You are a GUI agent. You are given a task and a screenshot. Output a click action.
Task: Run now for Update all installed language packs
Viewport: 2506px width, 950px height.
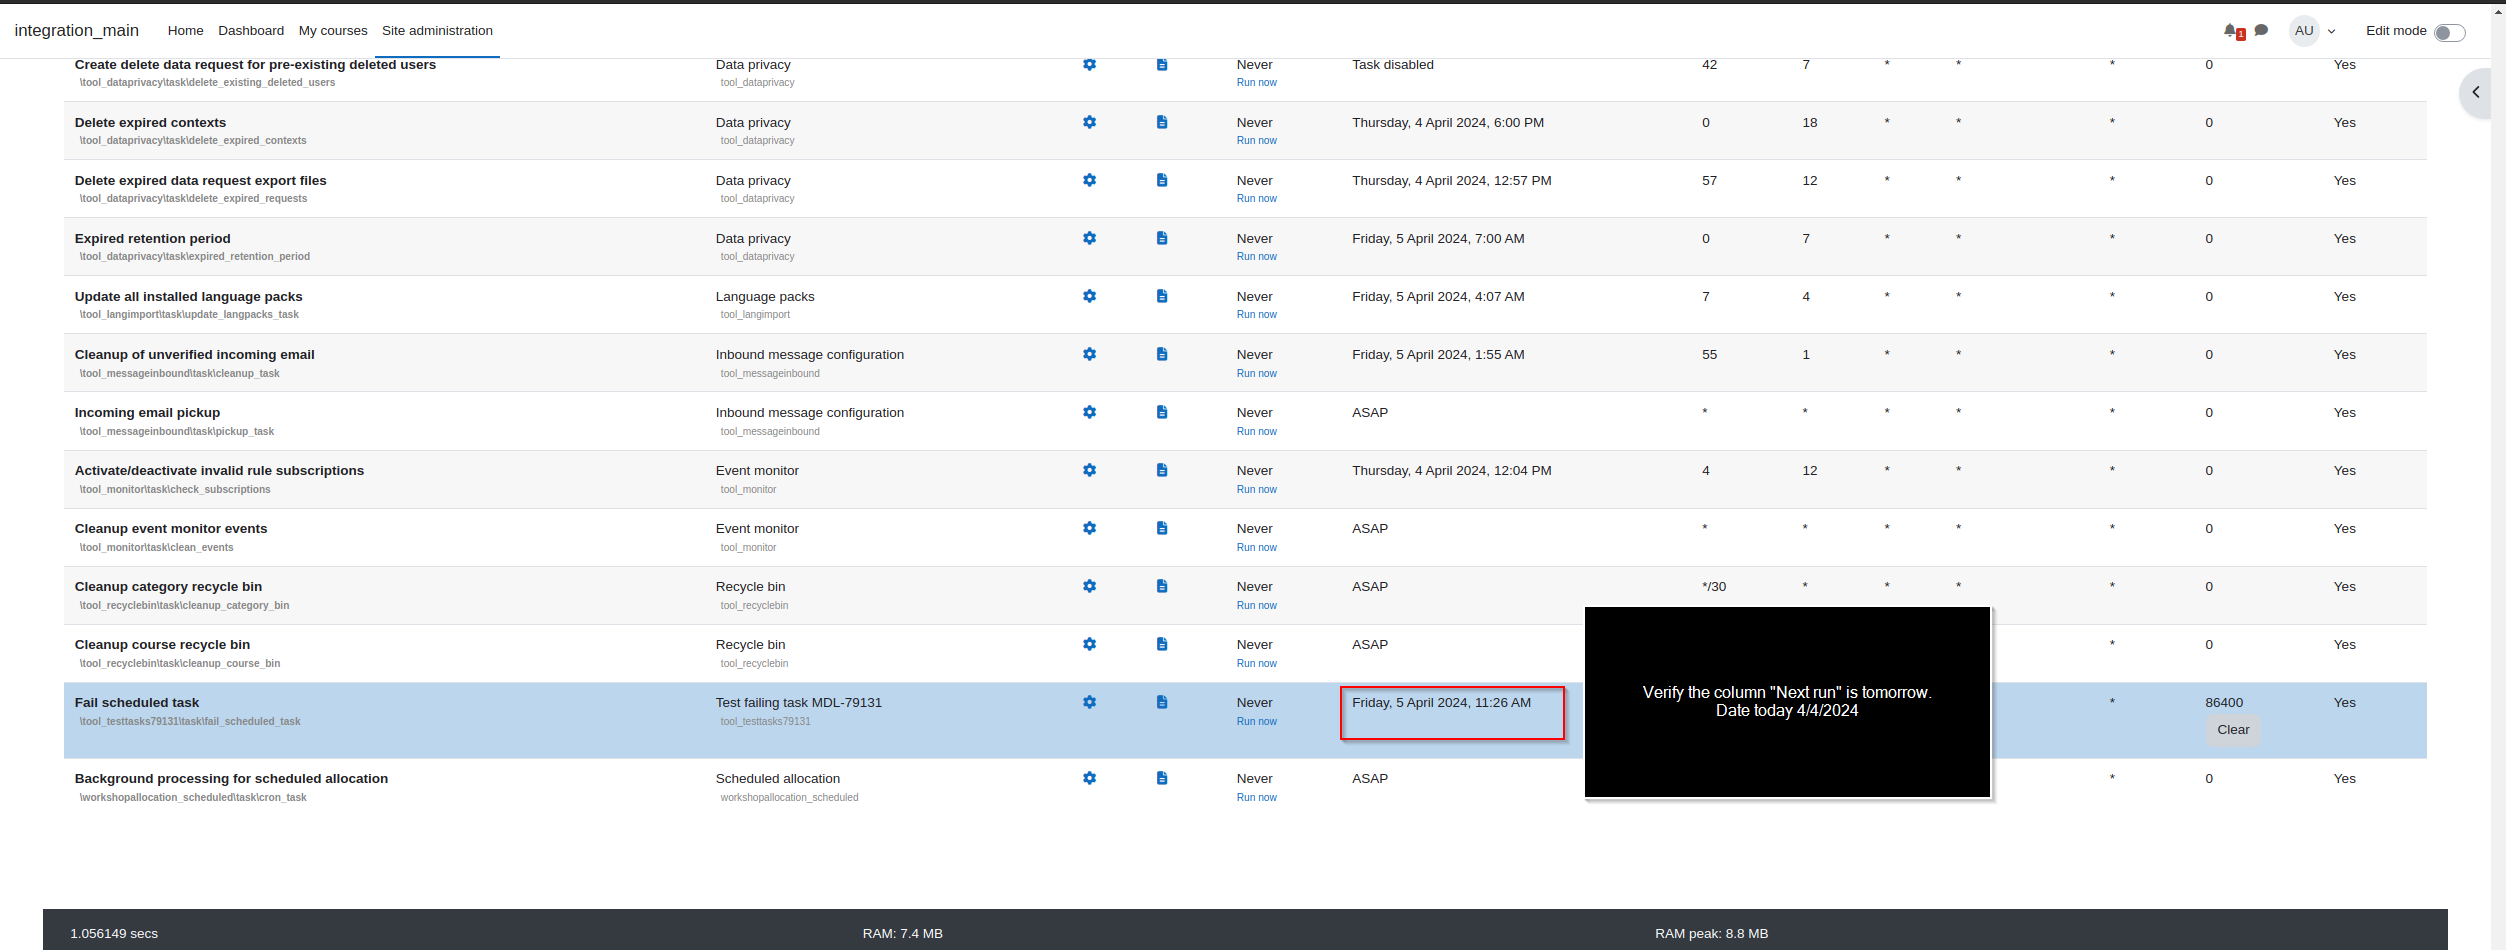tap(1256, 315)
